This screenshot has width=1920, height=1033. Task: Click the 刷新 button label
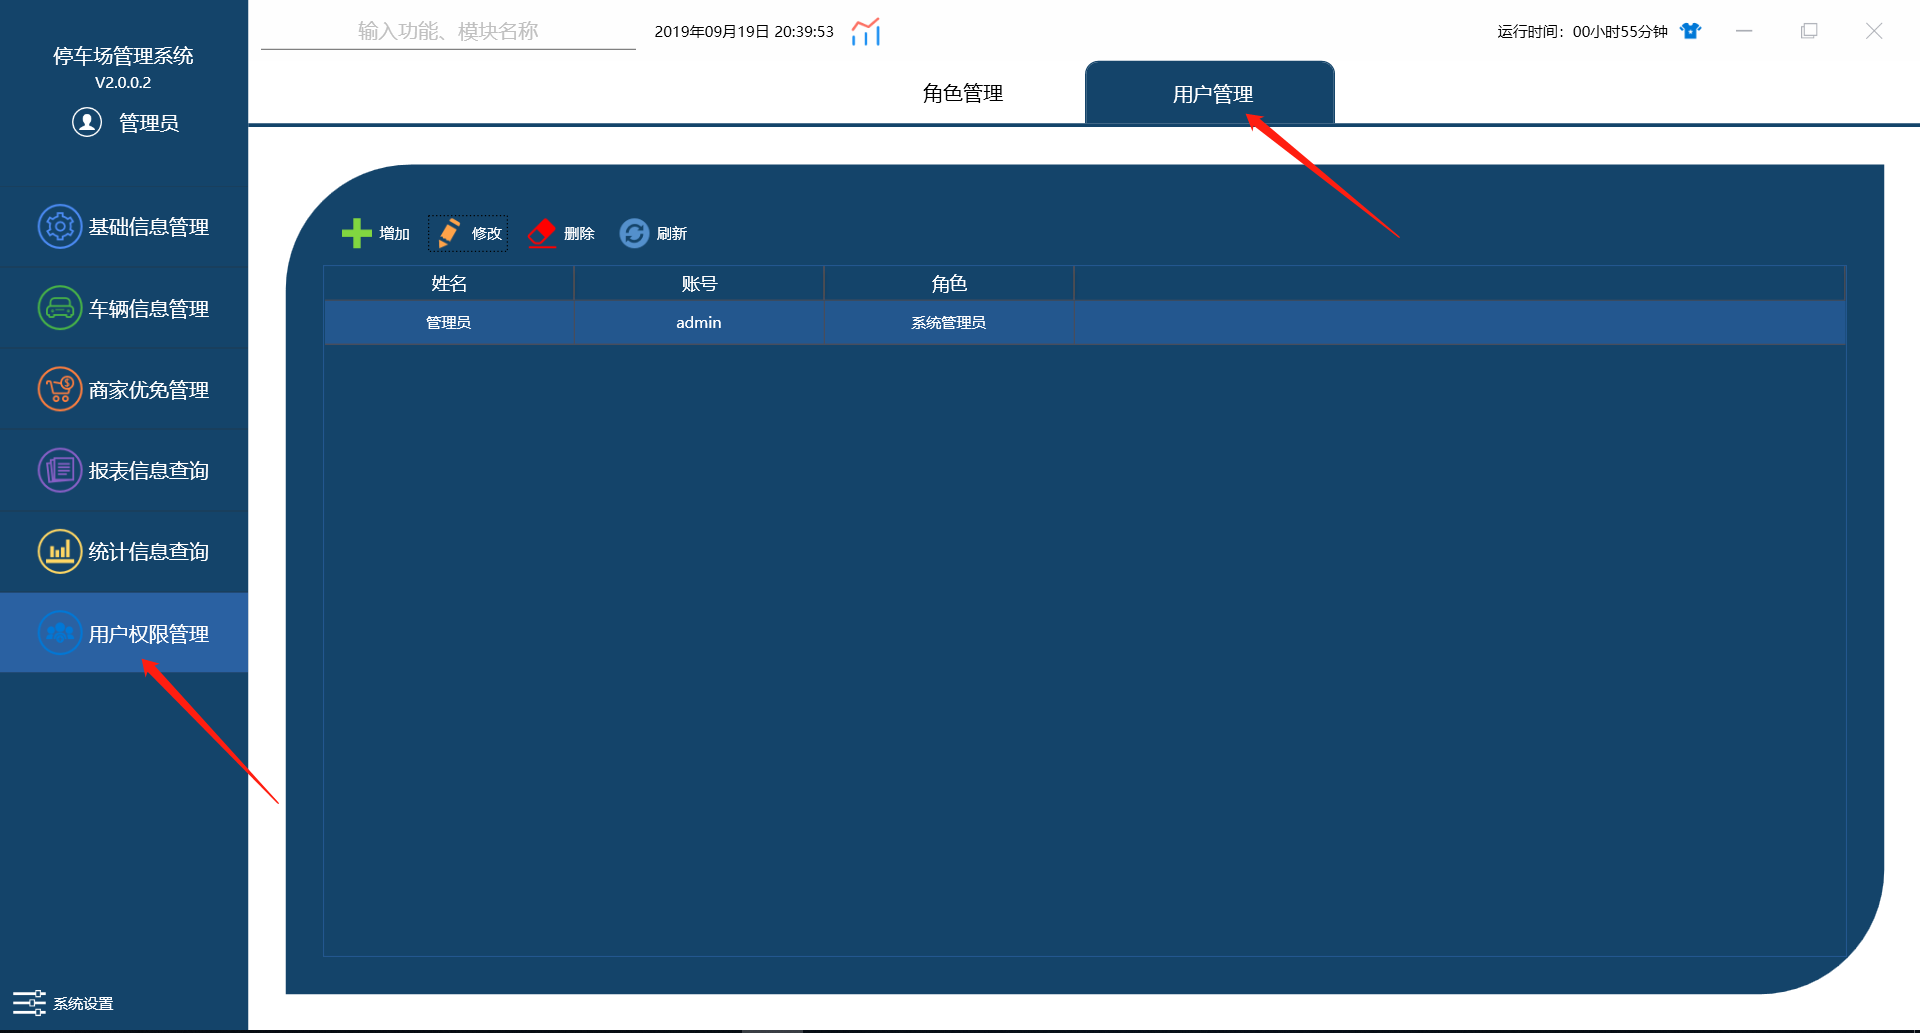click(x=672, y=233)
